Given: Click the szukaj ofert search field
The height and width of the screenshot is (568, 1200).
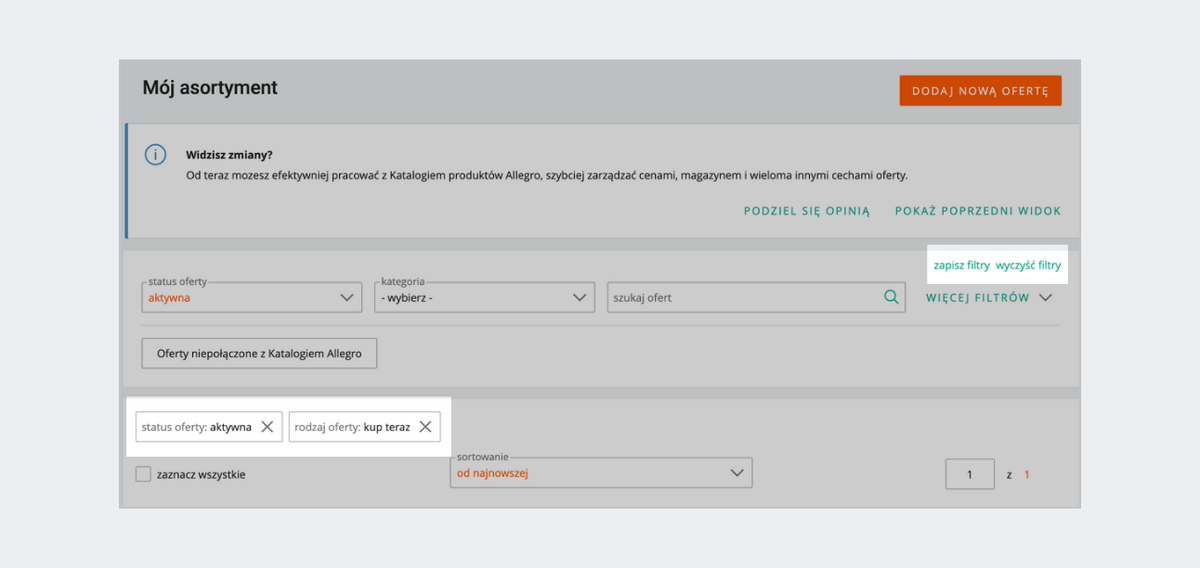Looking at the screenshot, I should [755, 297].
